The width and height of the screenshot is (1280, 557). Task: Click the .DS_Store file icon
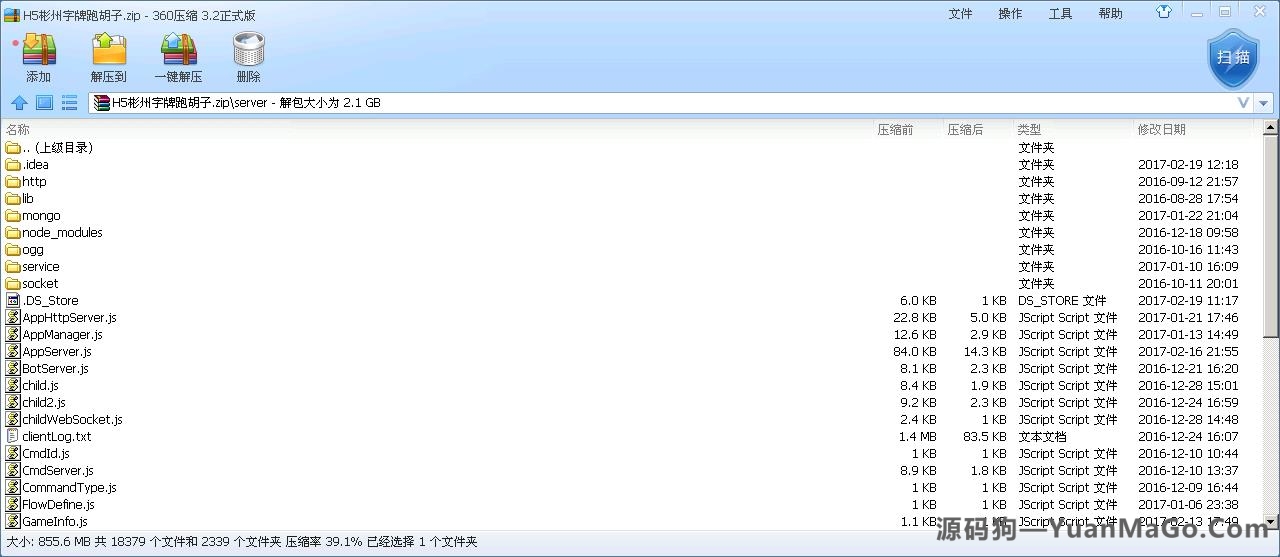(13, 300)
